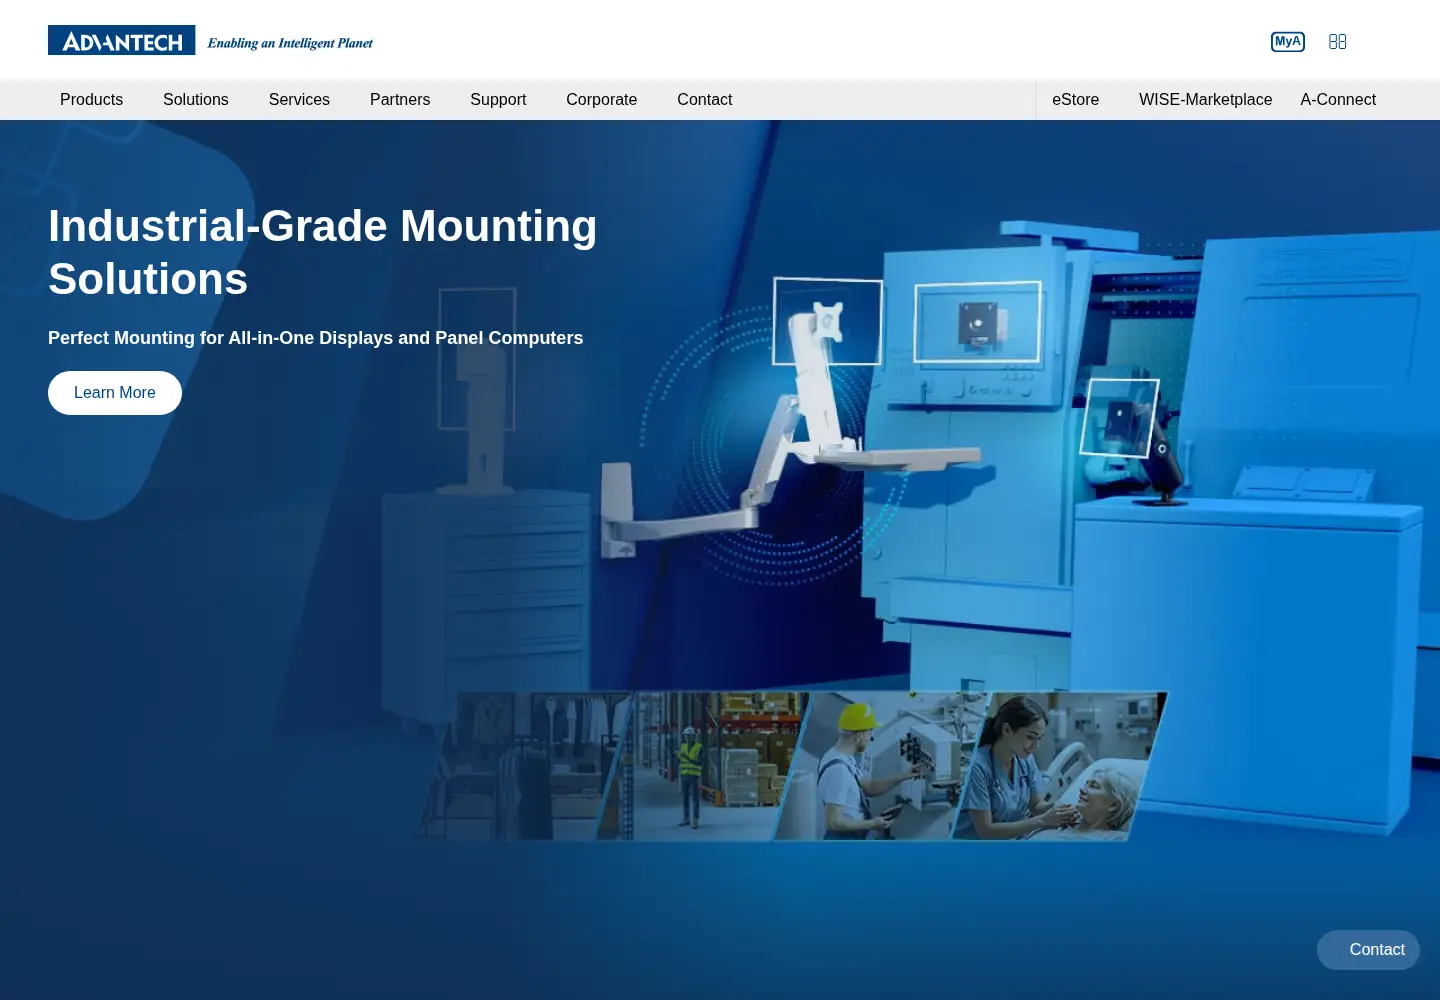This screenshot has width=1440, height=1000.
Task: Open the Partners menu
Action: click(400, 100)
